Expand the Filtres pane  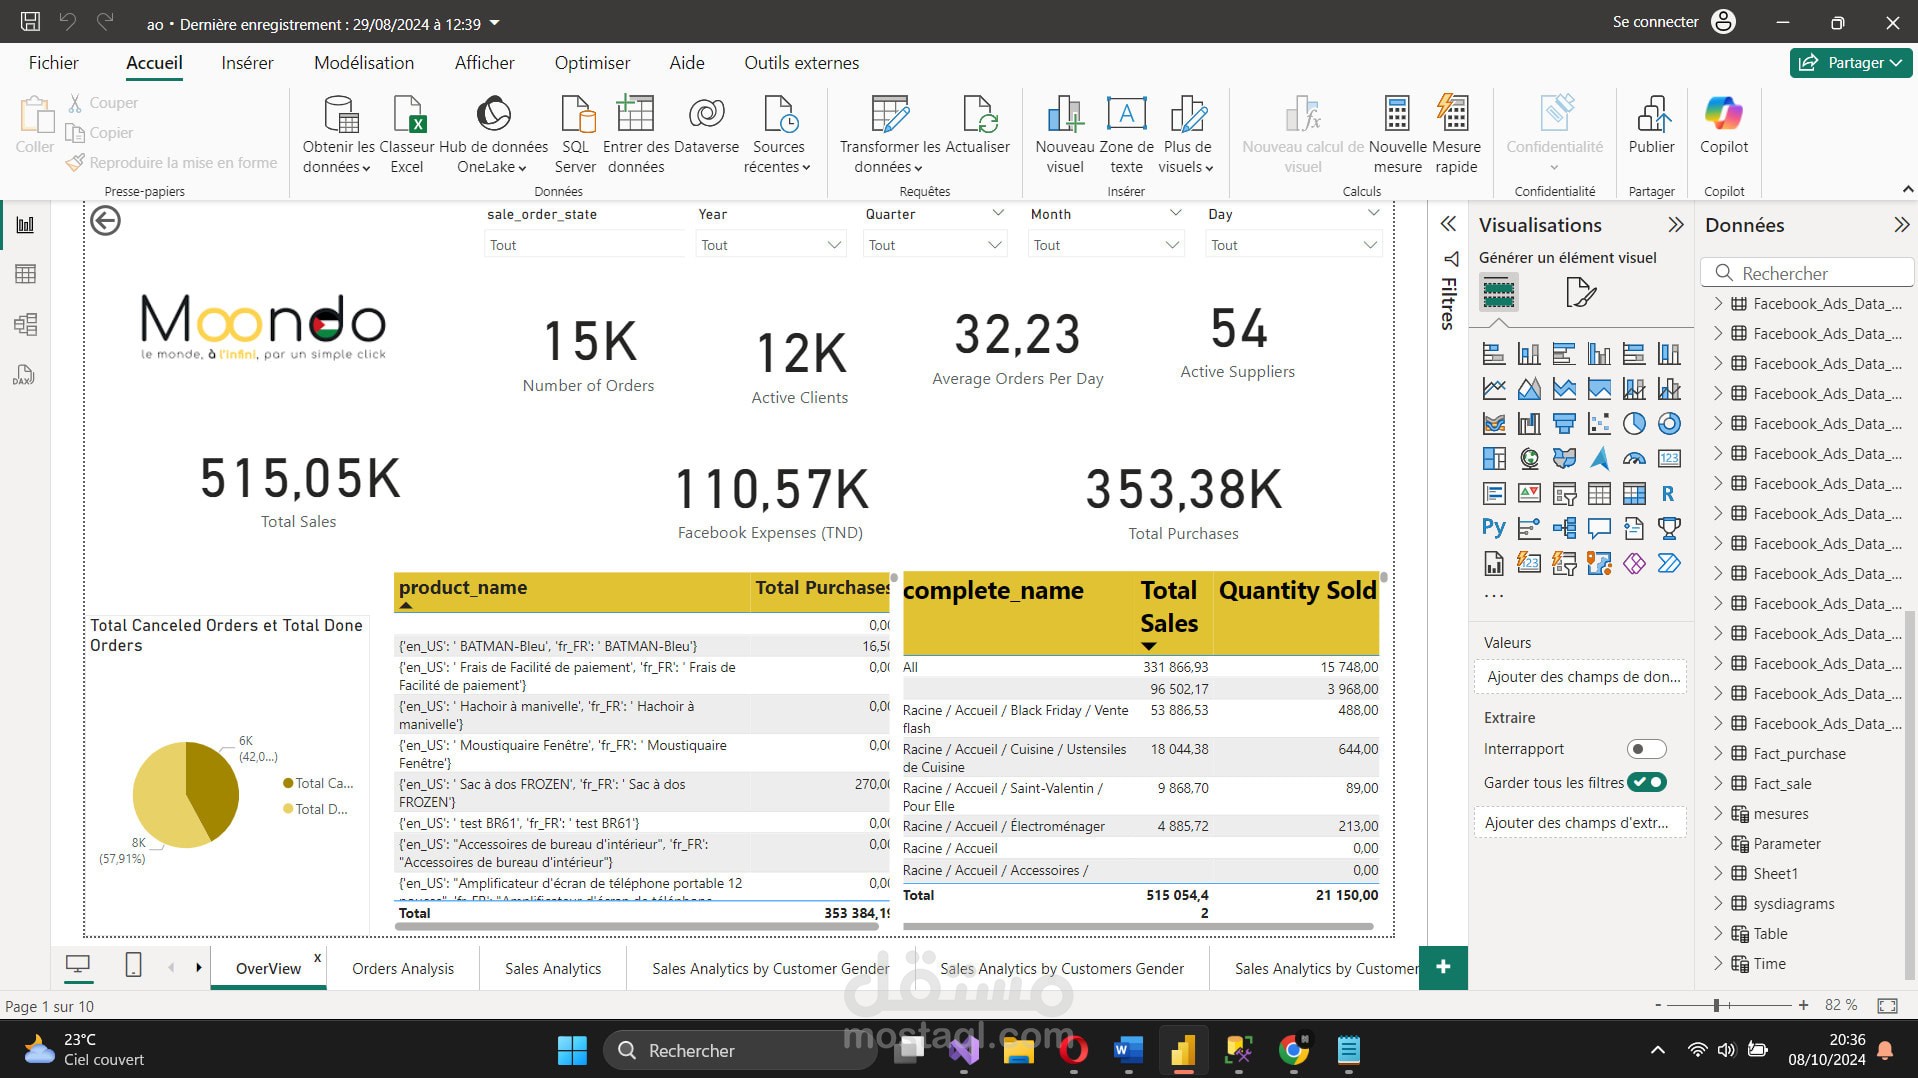pos(1448,224)
